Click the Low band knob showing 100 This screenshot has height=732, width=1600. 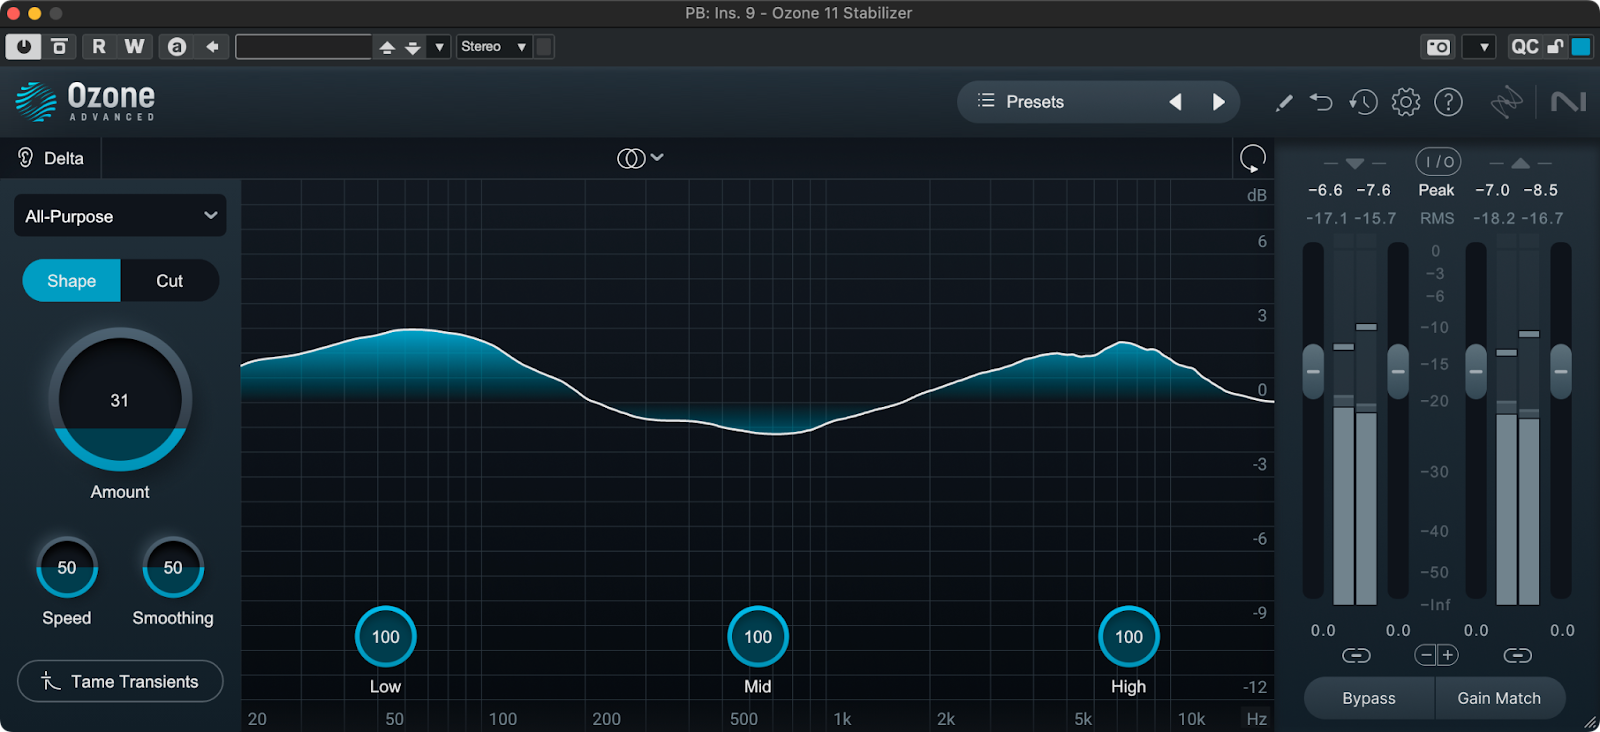click(x=385, y=637)
